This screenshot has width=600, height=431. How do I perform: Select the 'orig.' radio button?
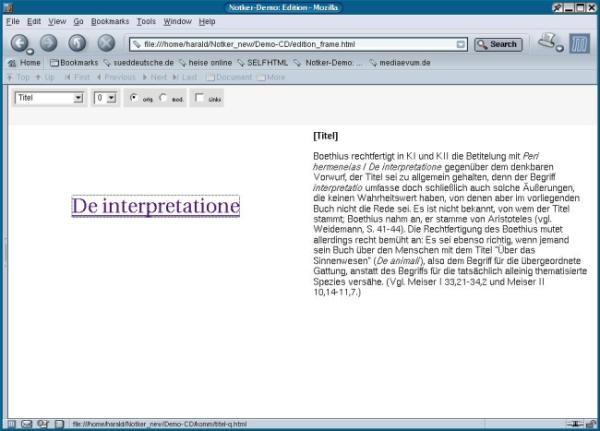pyautogui.click(x=134, y=98)
